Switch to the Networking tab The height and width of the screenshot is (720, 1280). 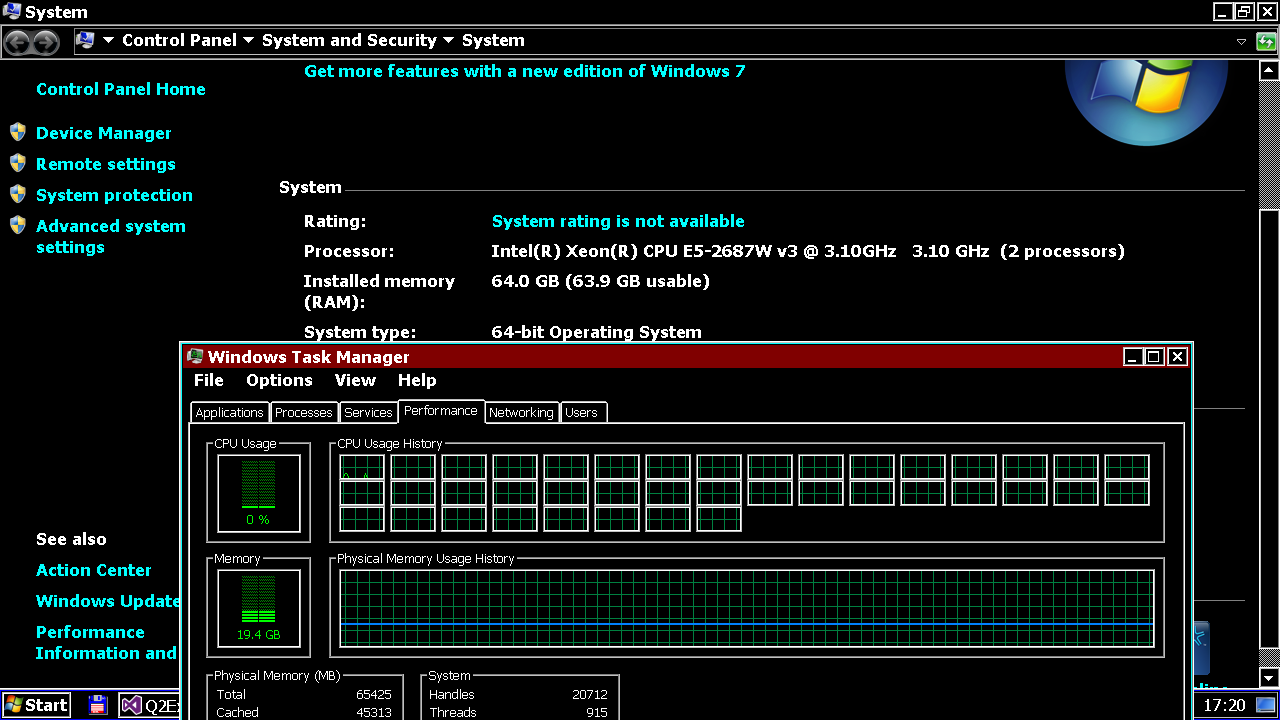521,412
